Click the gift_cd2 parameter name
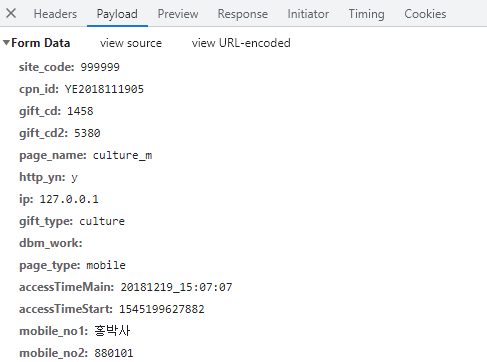 coord(44,133)
